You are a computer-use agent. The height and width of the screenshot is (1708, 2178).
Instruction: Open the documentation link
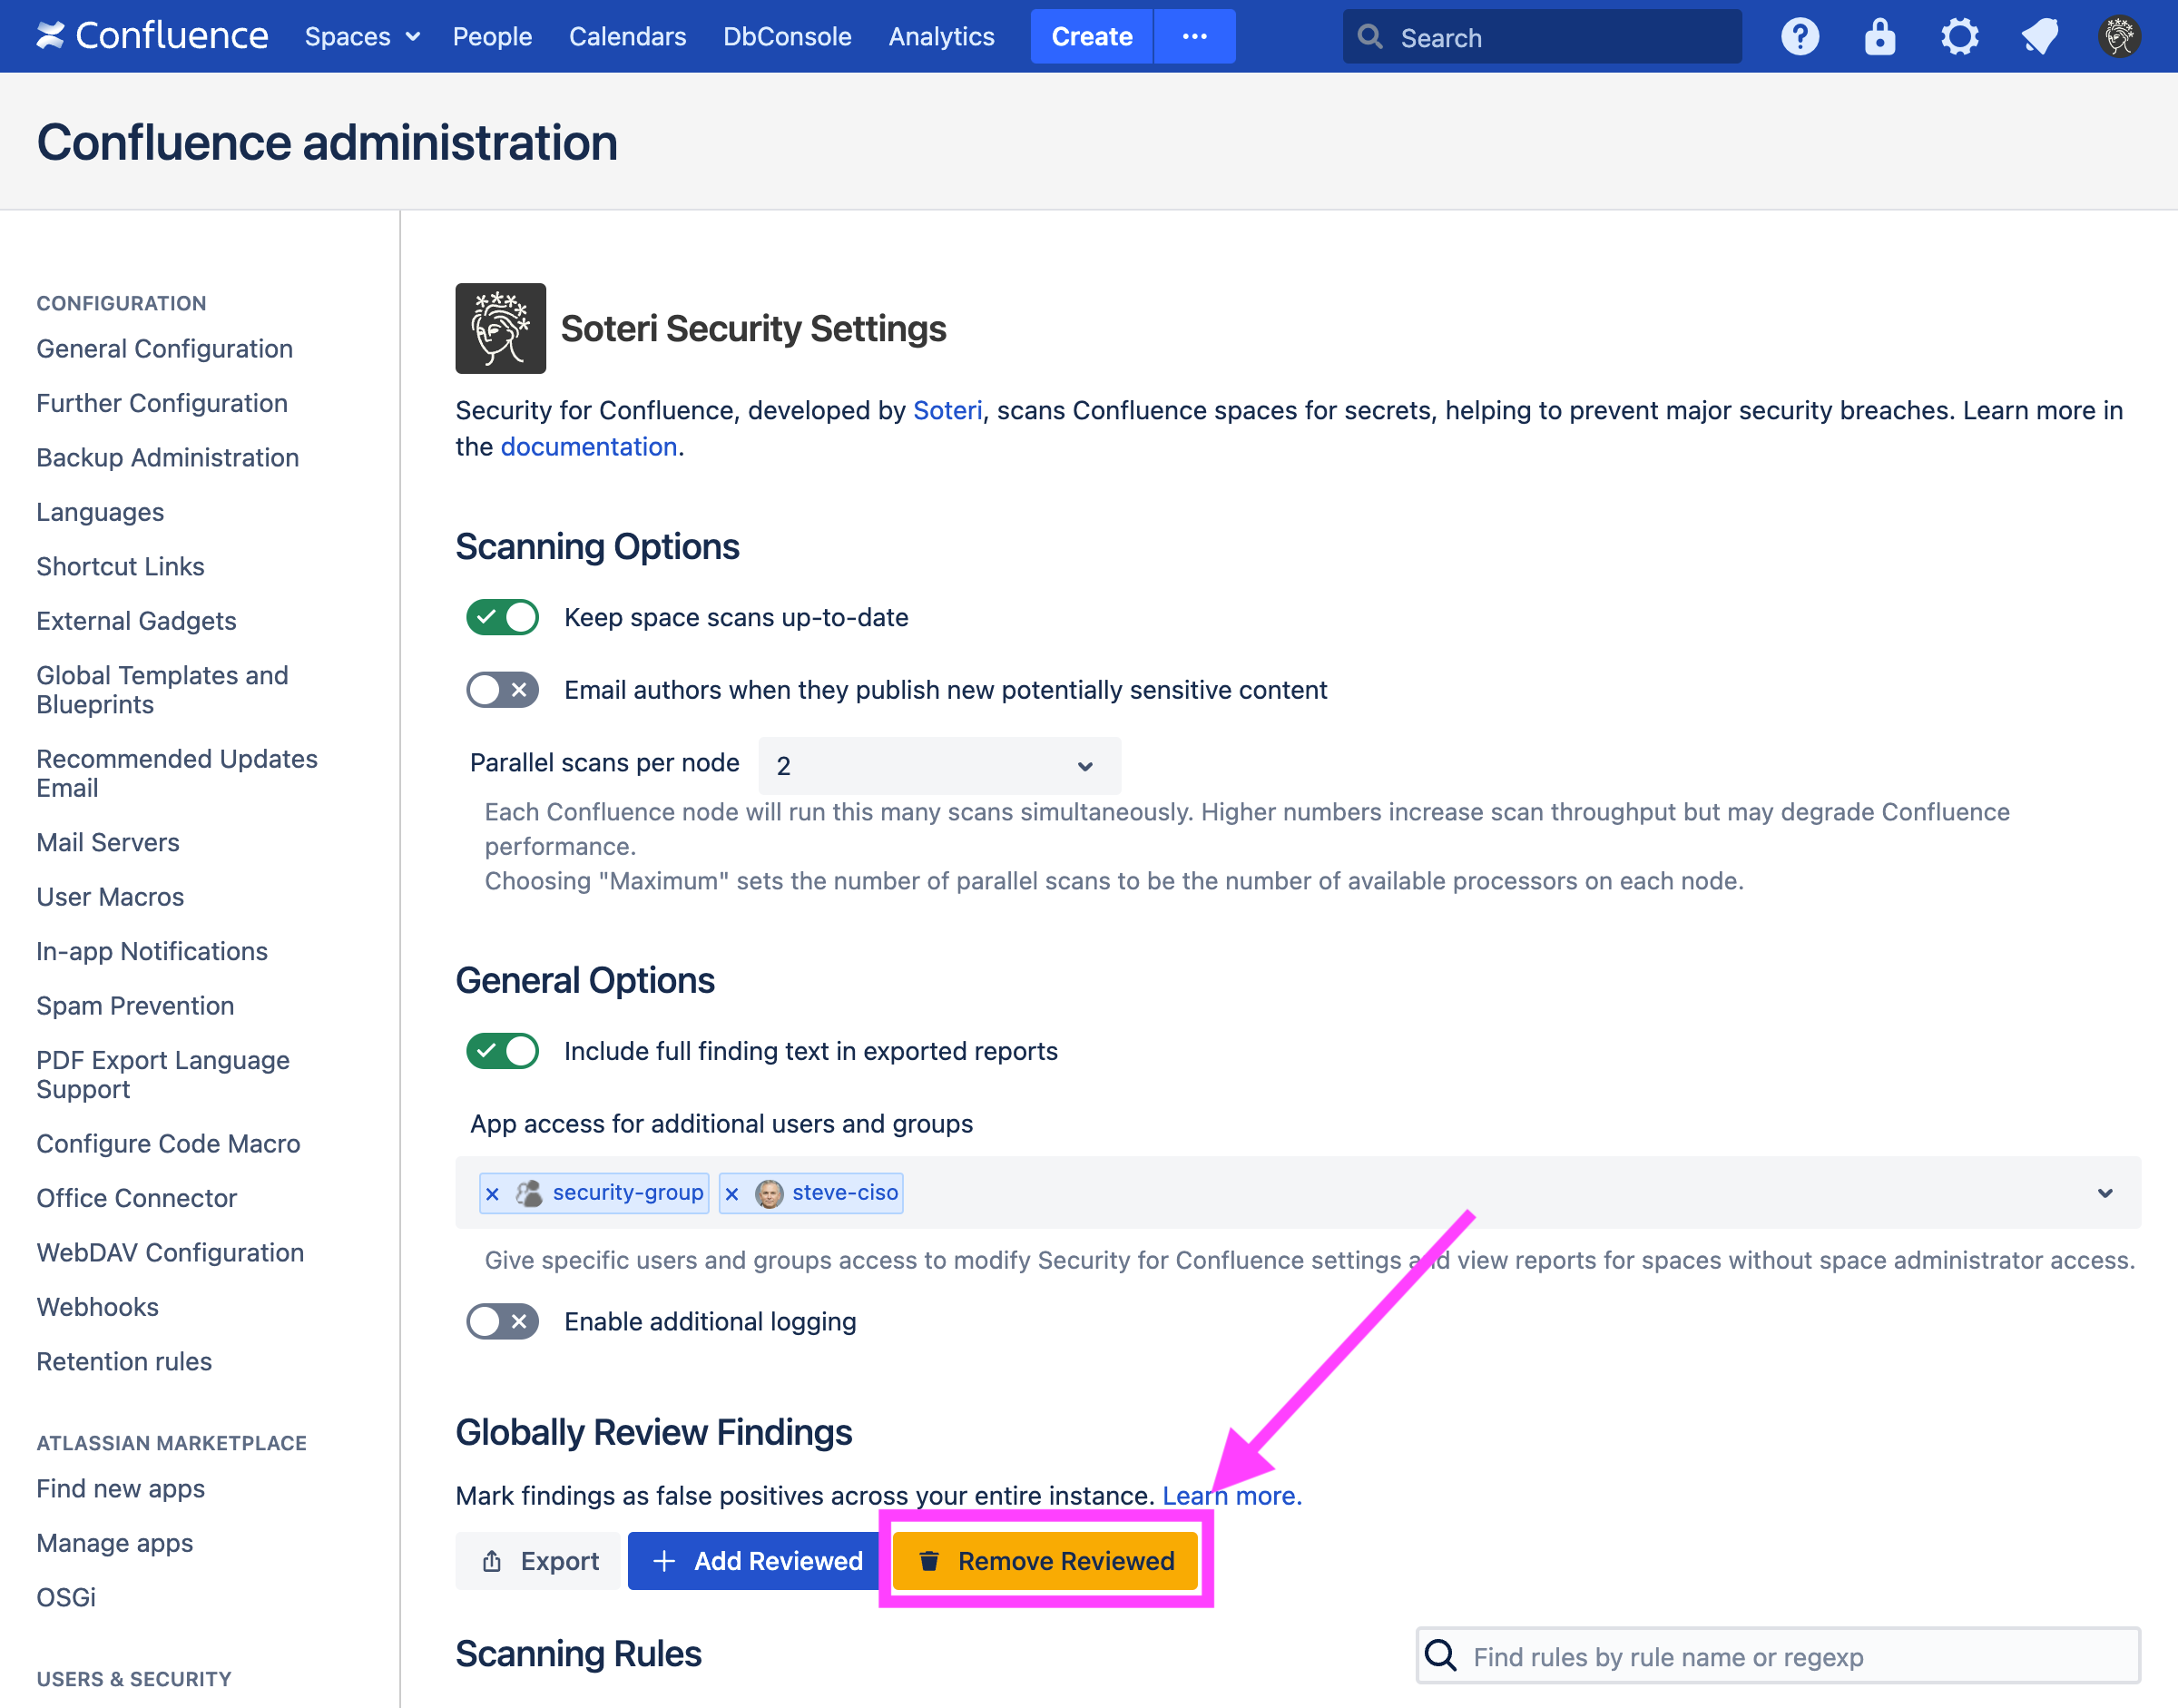pos(589,446)
